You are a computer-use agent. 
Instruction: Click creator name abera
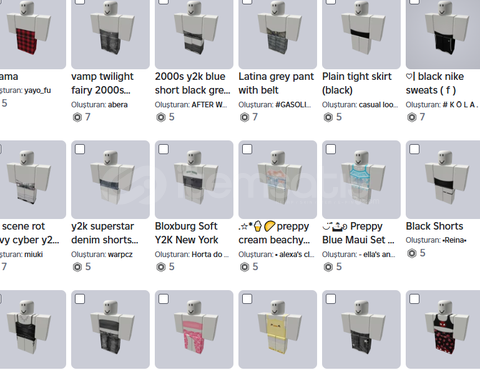tap(117, 105)
